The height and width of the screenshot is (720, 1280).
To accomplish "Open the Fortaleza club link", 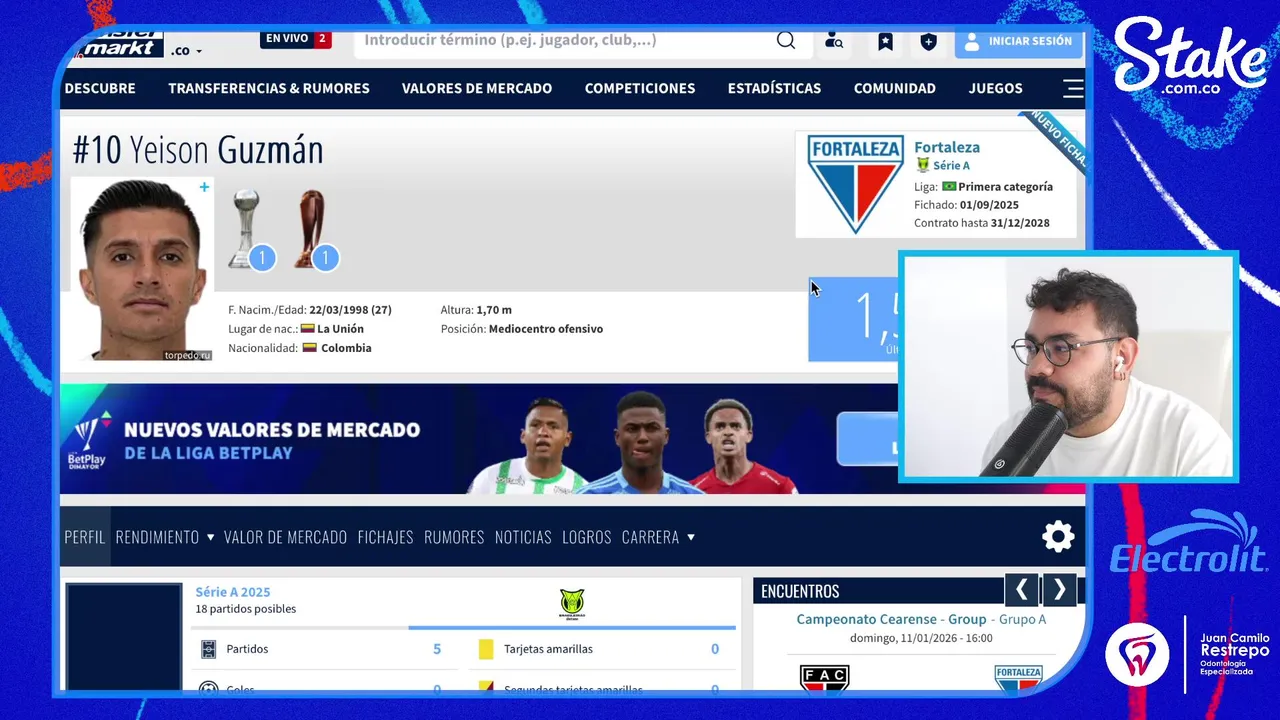I will point(947,147).
